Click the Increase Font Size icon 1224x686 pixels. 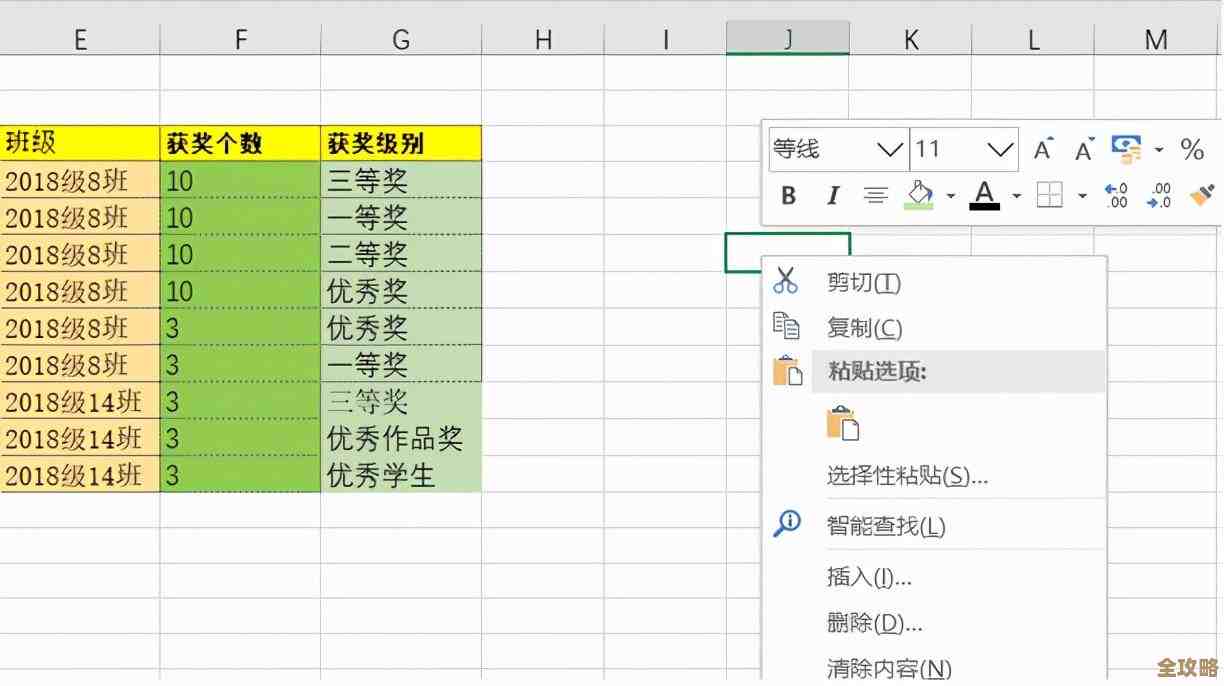tap(1043, 147)
